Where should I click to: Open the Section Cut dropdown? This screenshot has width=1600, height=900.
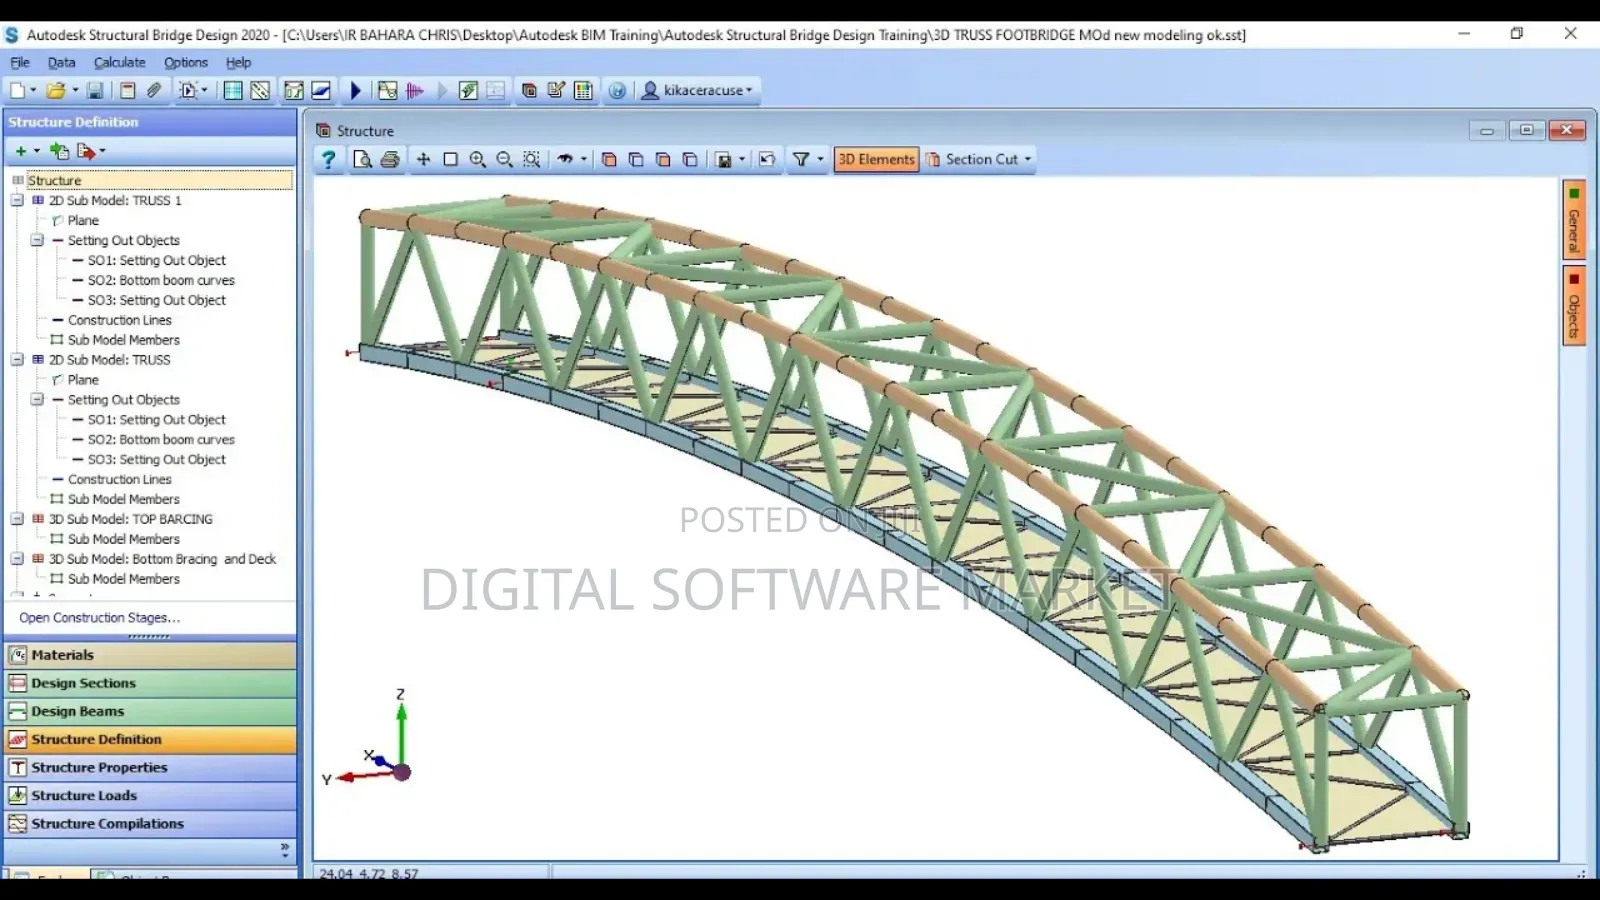tap(978, 159)
